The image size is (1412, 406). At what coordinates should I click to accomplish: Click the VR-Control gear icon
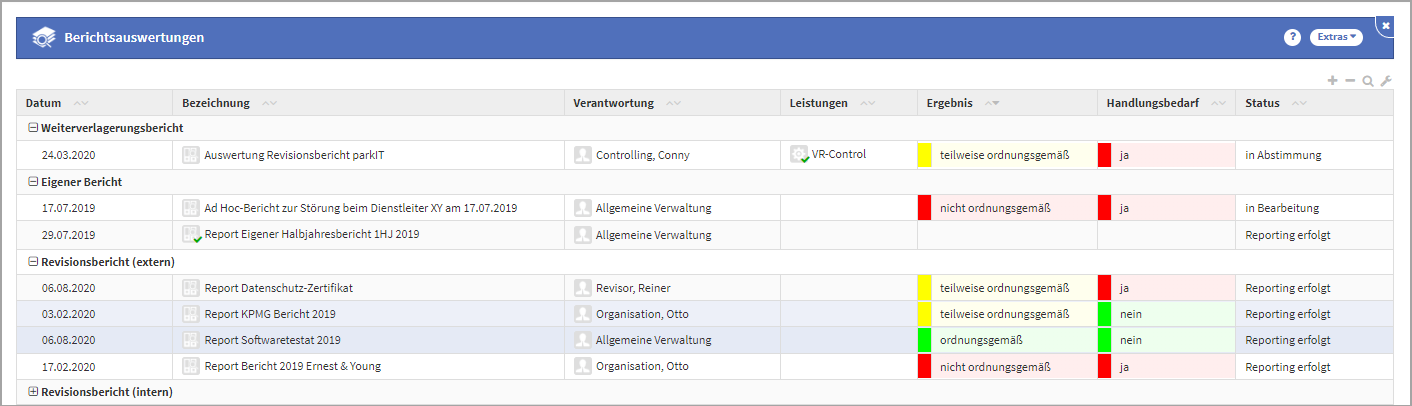tap(798, 155)
